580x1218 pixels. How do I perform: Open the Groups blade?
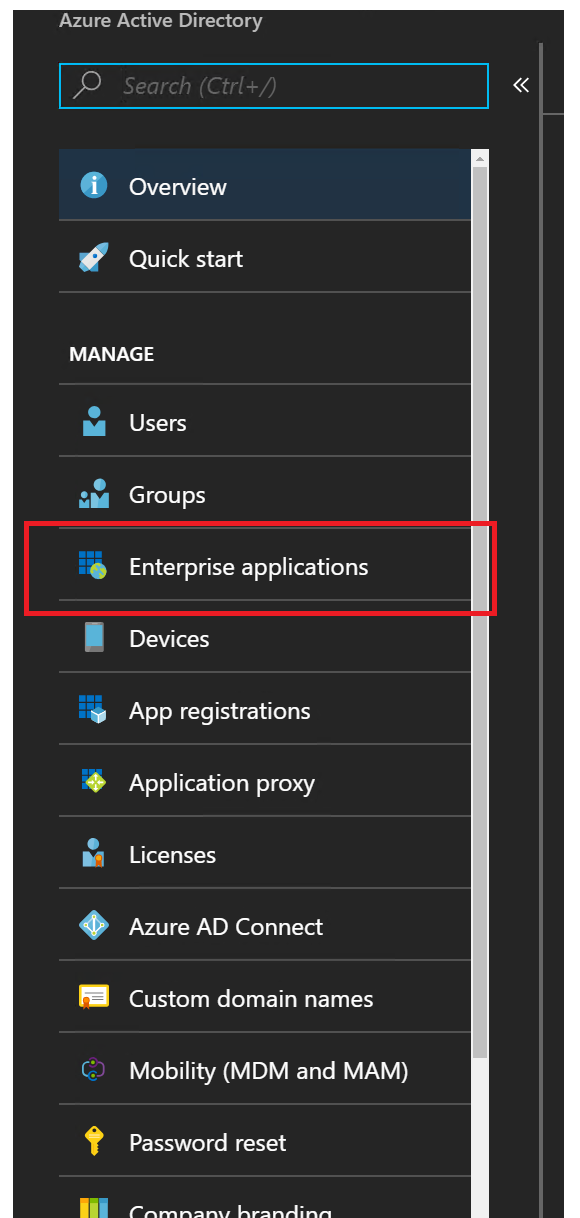[265, 493]
